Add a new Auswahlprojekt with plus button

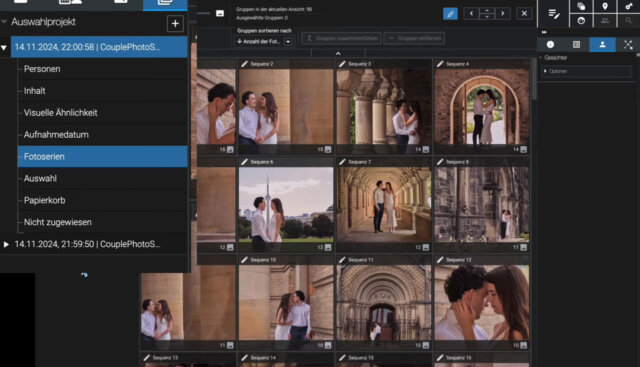click(175, 24)
